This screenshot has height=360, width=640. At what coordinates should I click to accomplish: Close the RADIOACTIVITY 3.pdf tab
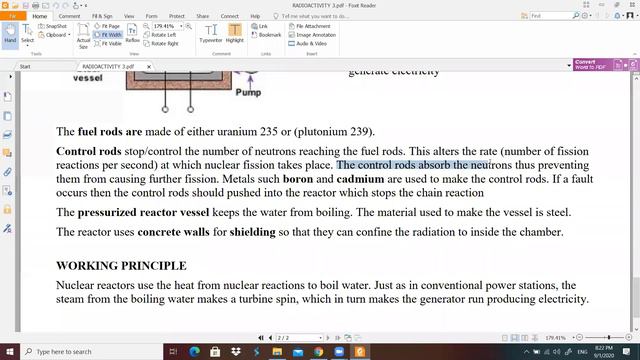tap(149, 66)
